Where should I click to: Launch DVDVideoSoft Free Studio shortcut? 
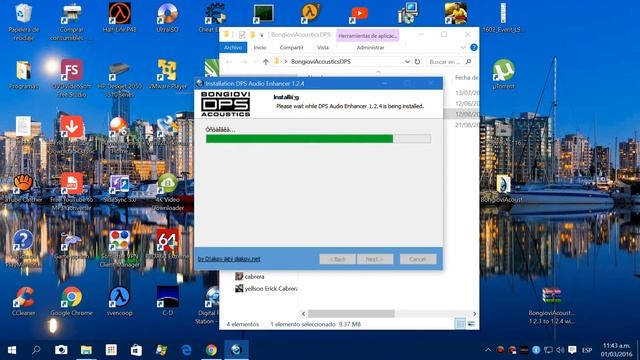click(x=71, y=78)
